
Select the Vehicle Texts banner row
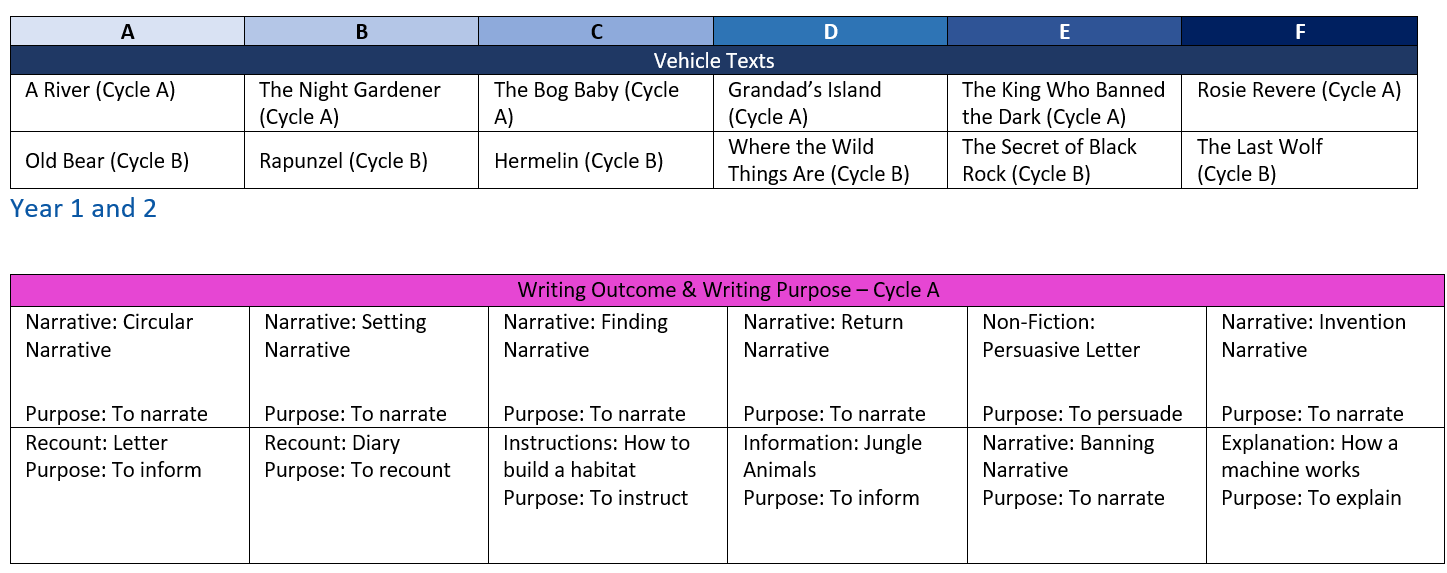[x=713, y=60]
